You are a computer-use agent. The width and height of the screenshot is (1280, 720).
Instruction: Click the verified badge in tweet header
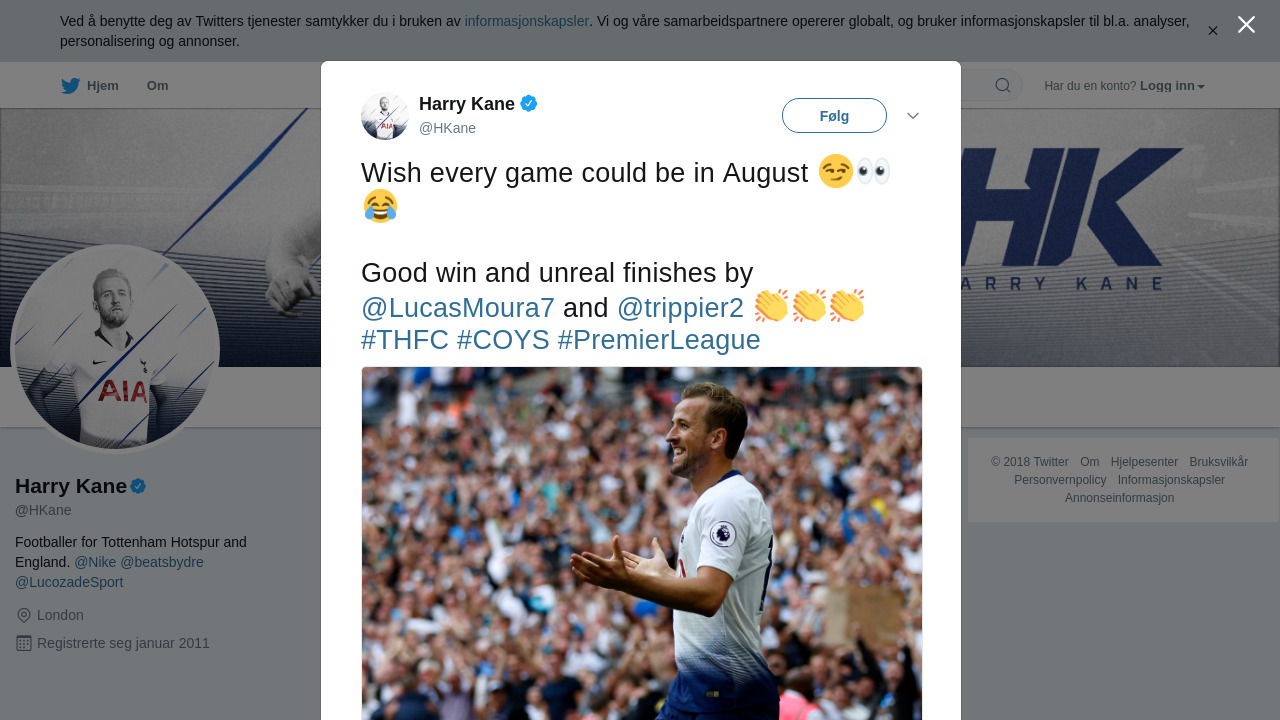coord(529,103)
